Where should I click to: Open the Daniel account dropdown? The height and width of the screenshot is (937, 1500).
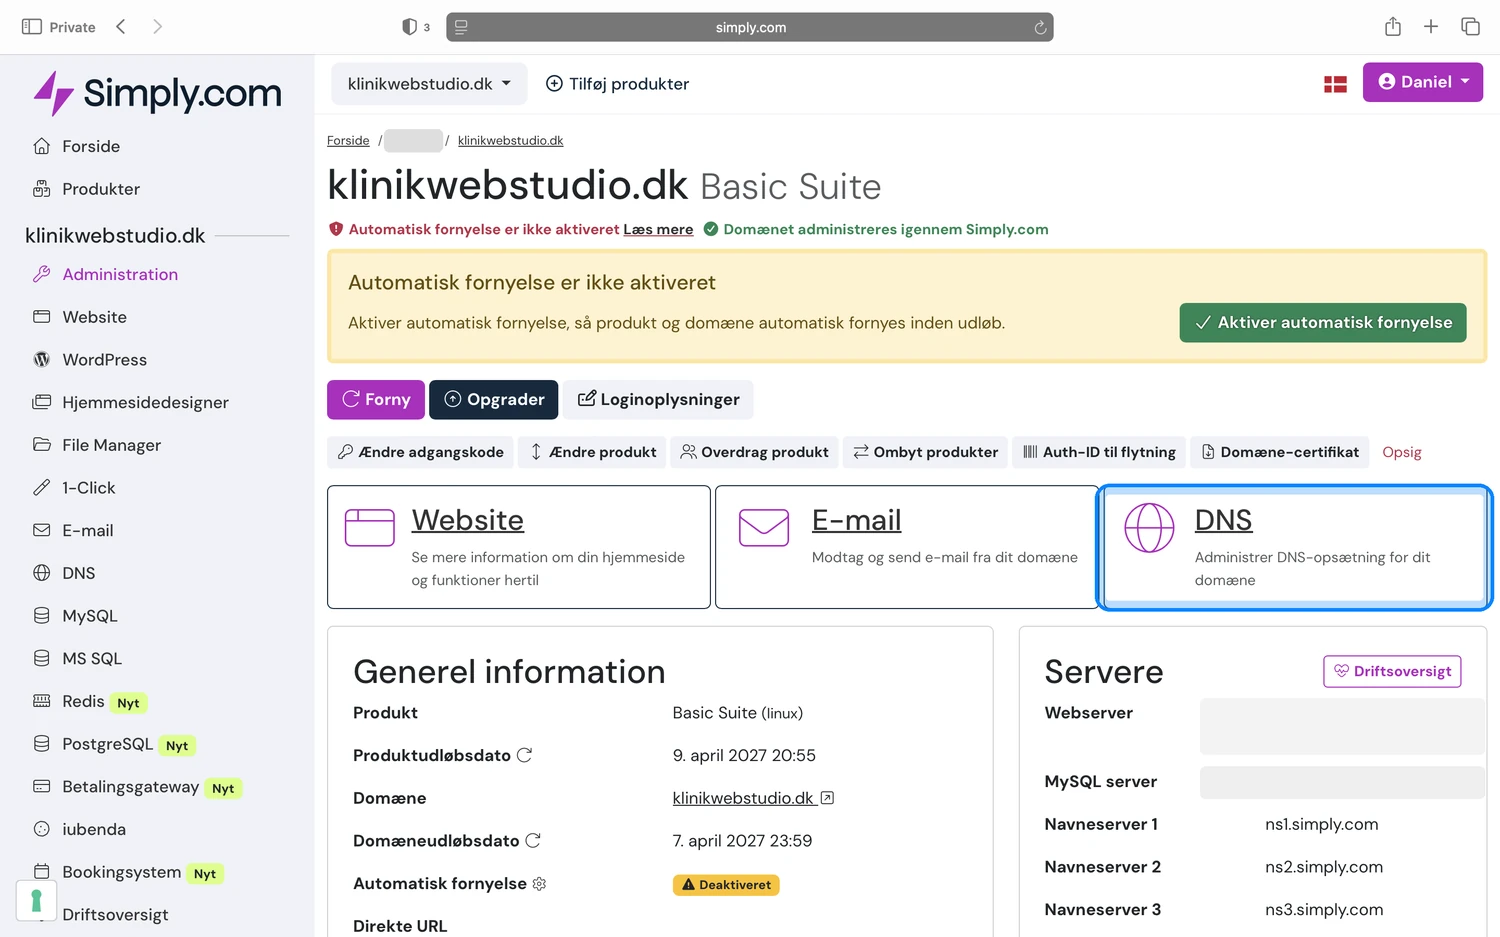tap(1422, 82)
